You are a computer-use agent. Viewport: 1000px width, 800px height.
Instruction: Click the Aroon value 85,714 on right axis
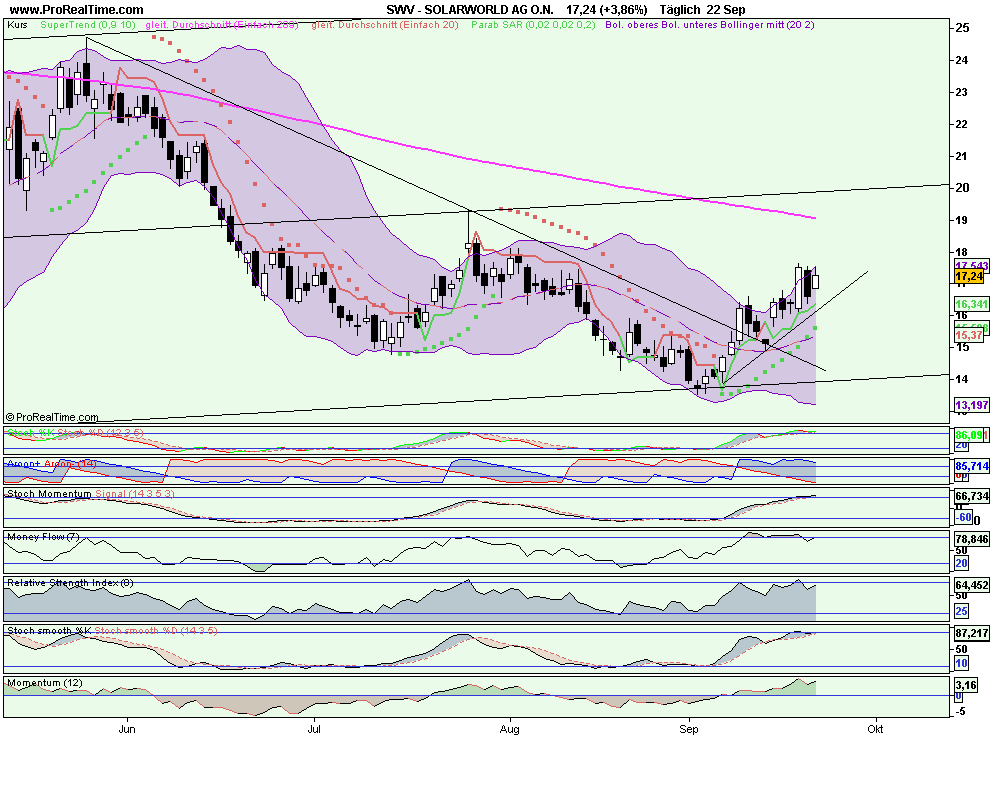pyautogui.click(x=971, y=466)
